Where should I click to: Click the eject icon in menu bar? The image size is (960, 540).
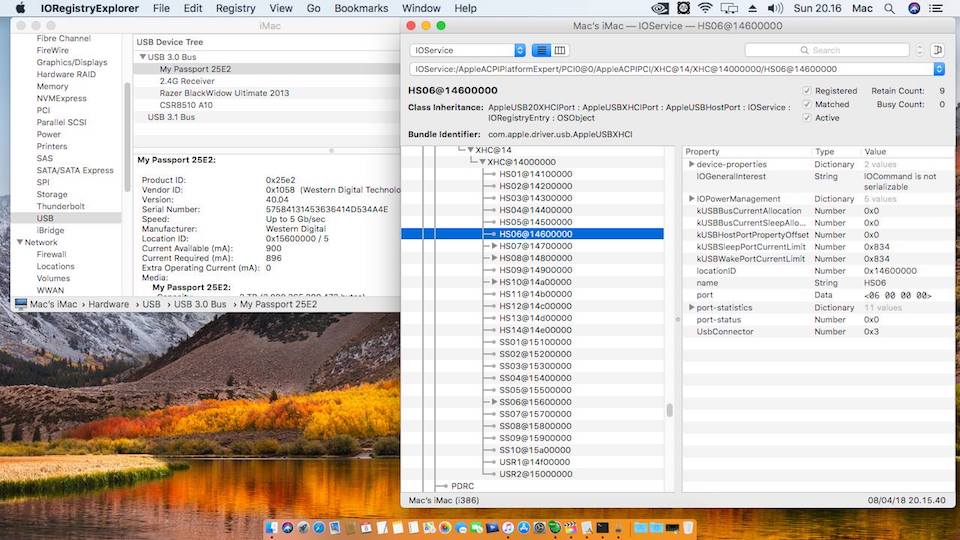752,8
